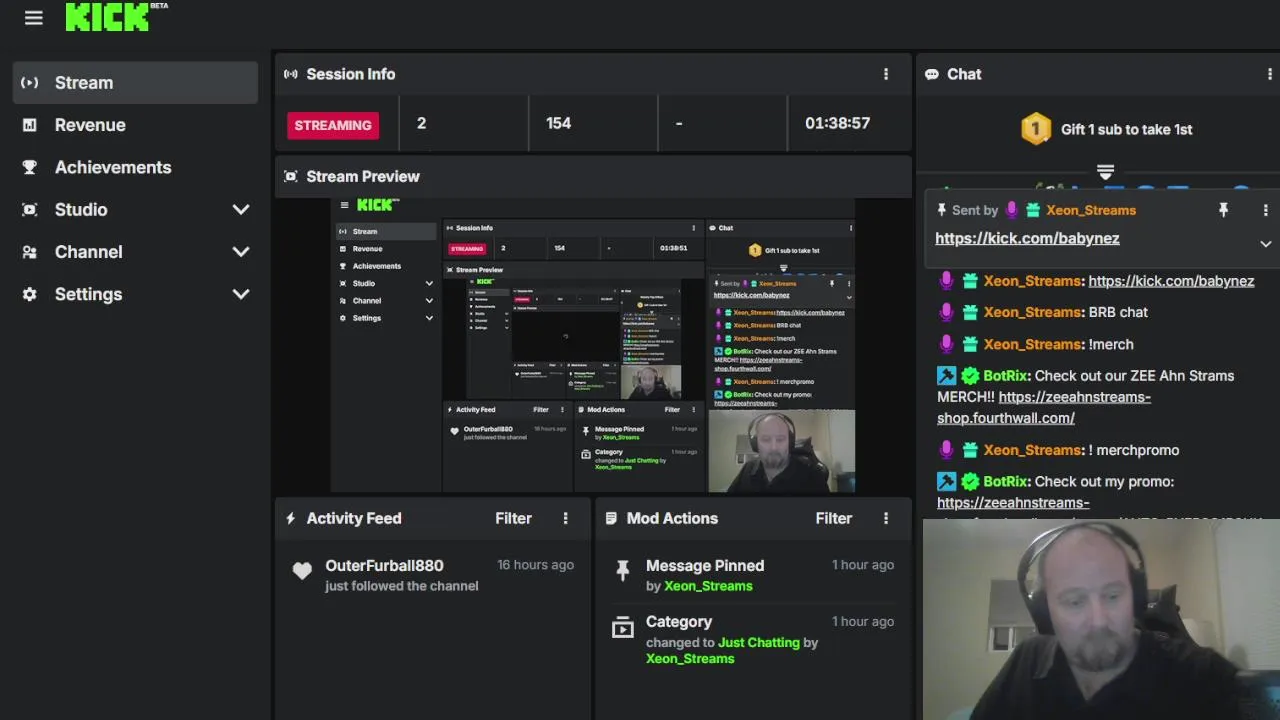Image resolution: width=1280 pixels, height=720 pixels.
Task: Click the Session Info broadcast icon
Action: [x=291, y=74]
